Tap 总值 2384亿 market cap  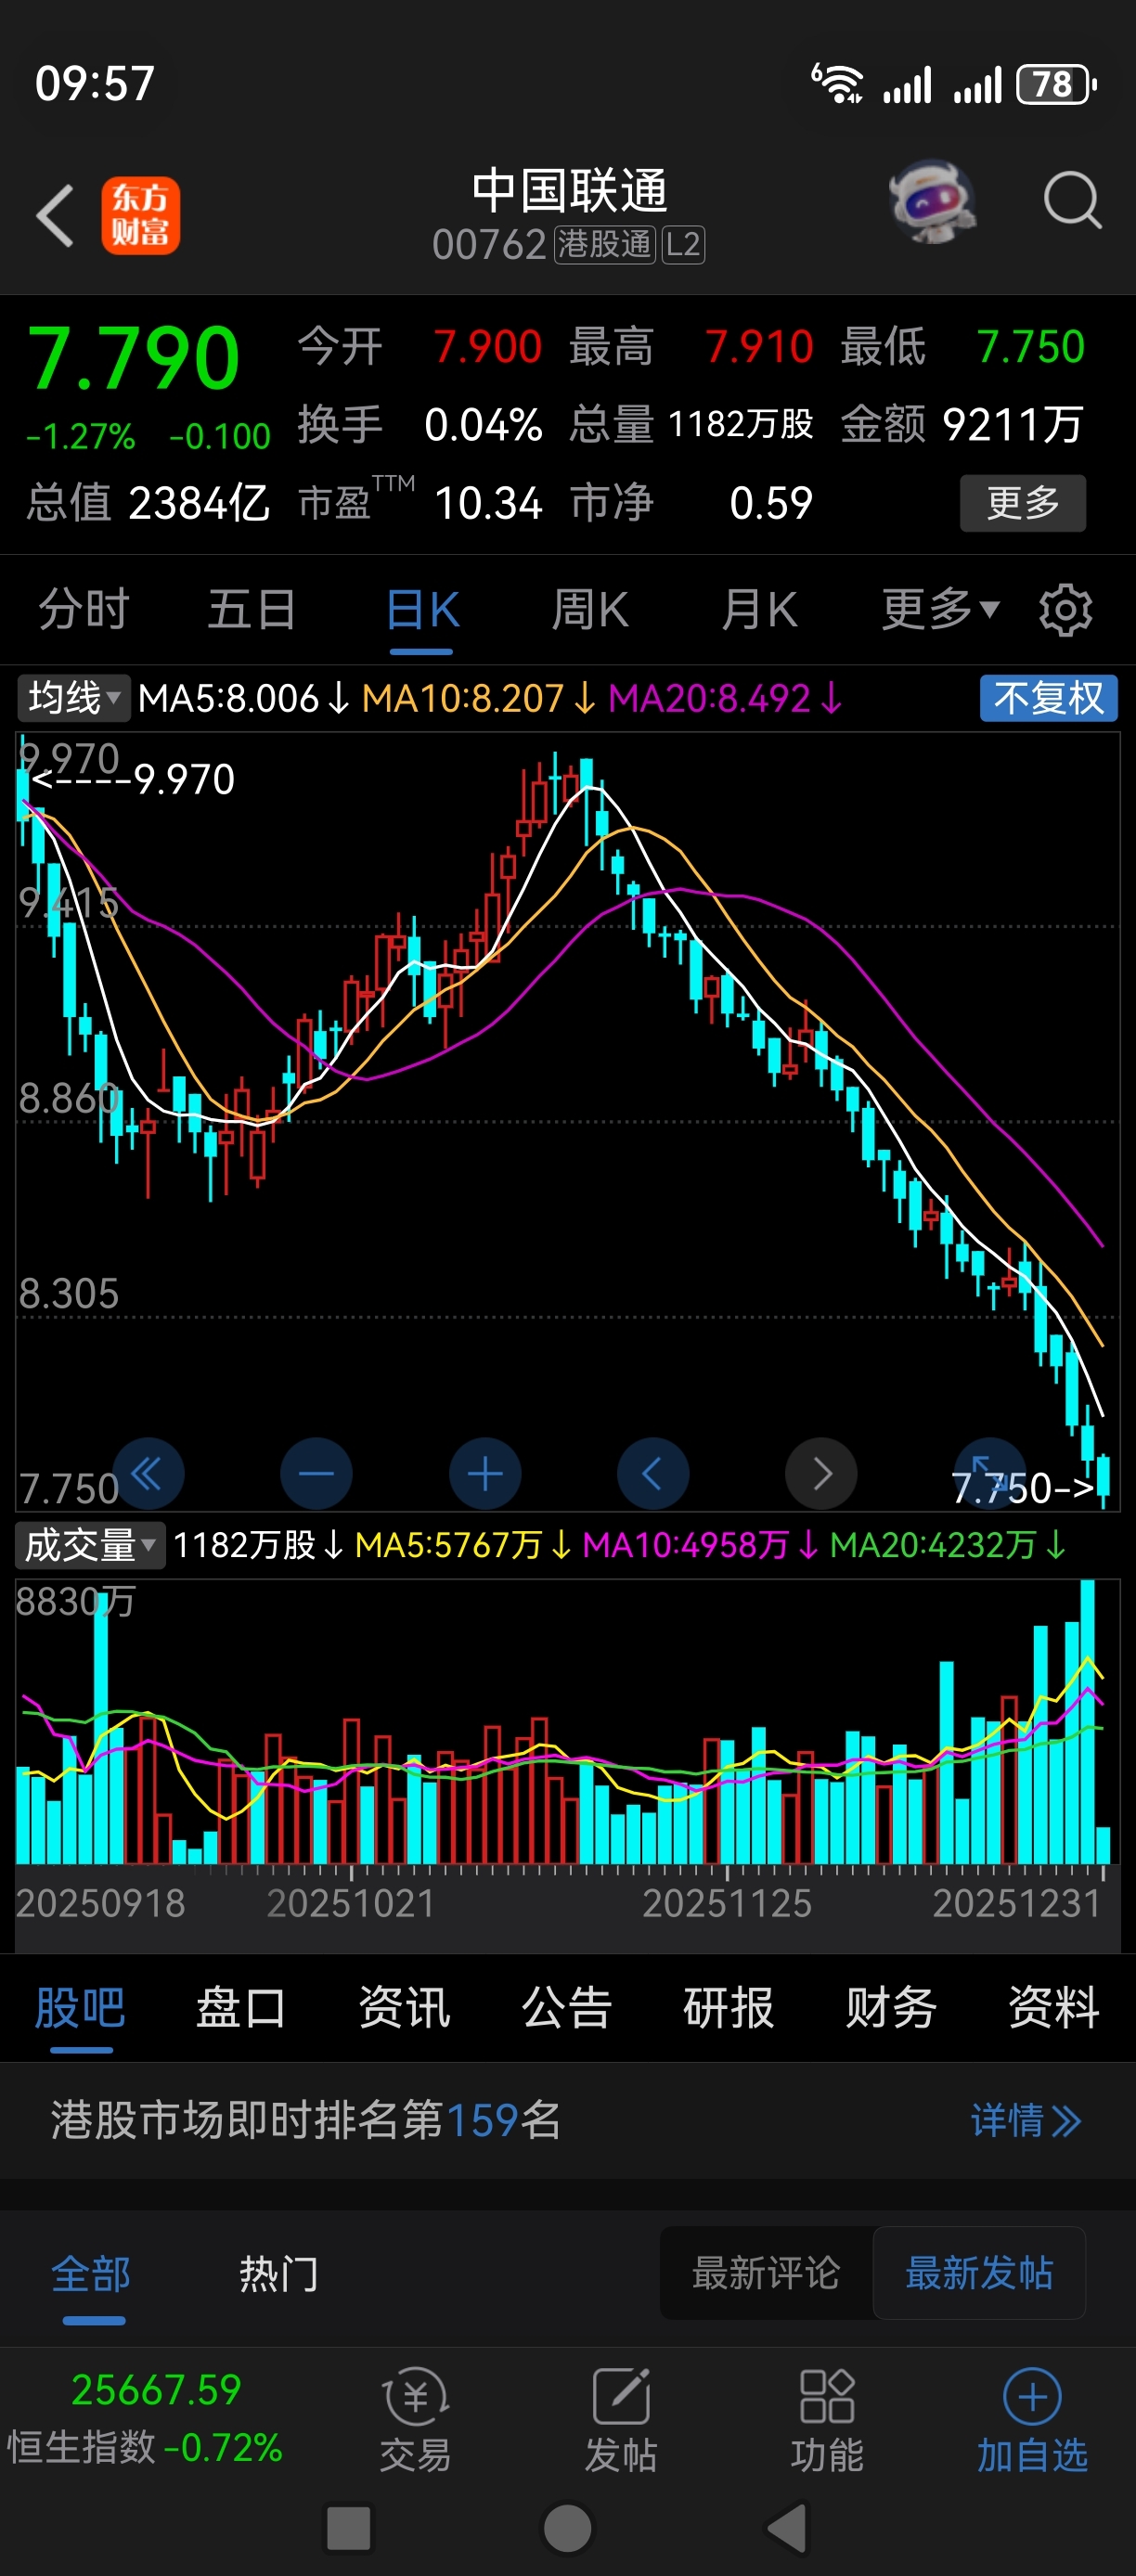[148, 503]
